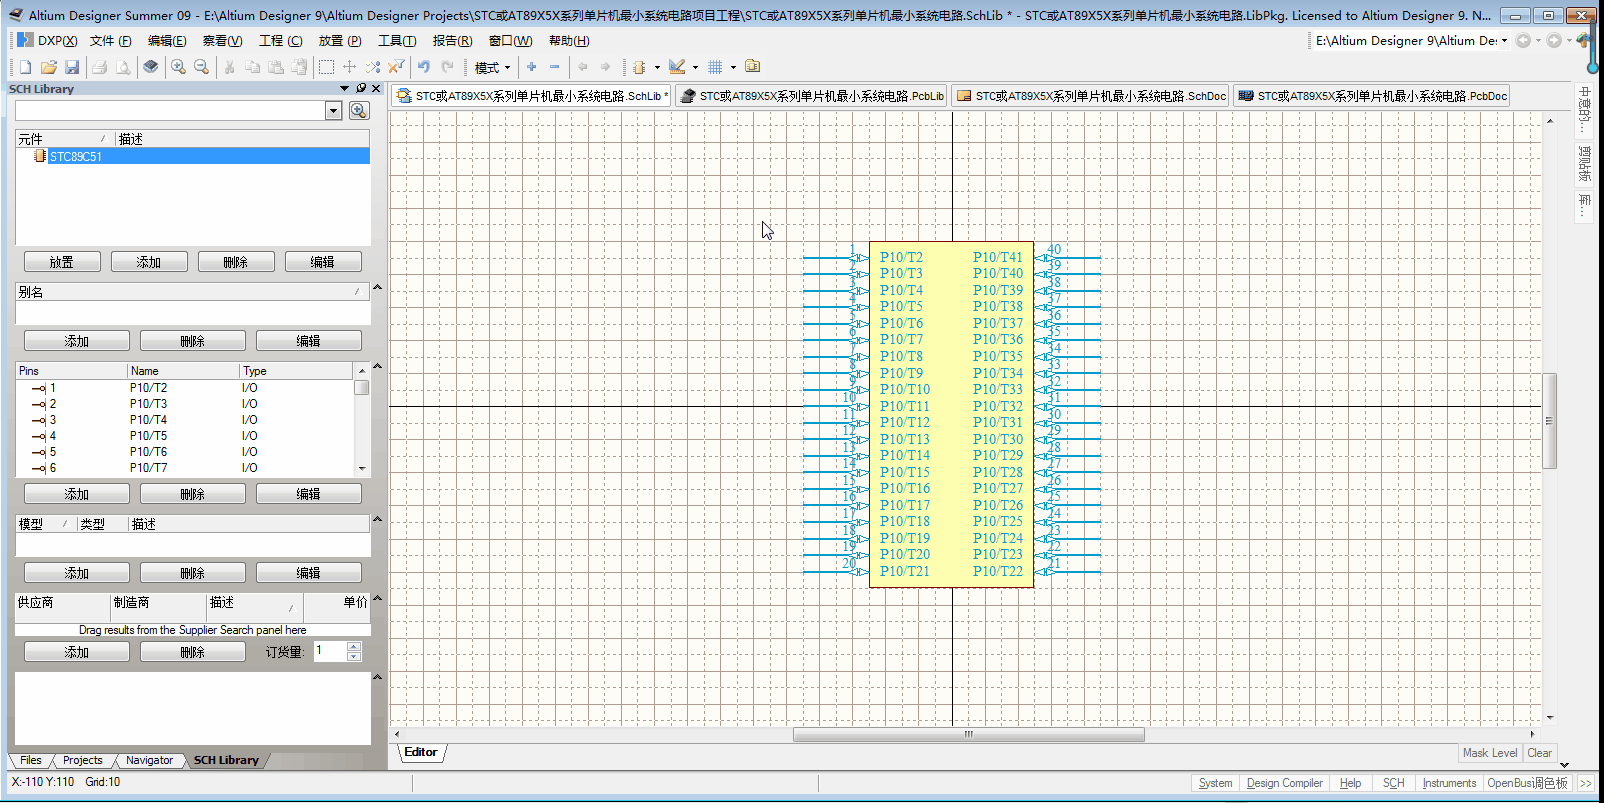Screen dimensions: 1604x803
Task: Redo the last undone action
Action: coord(447,67)
